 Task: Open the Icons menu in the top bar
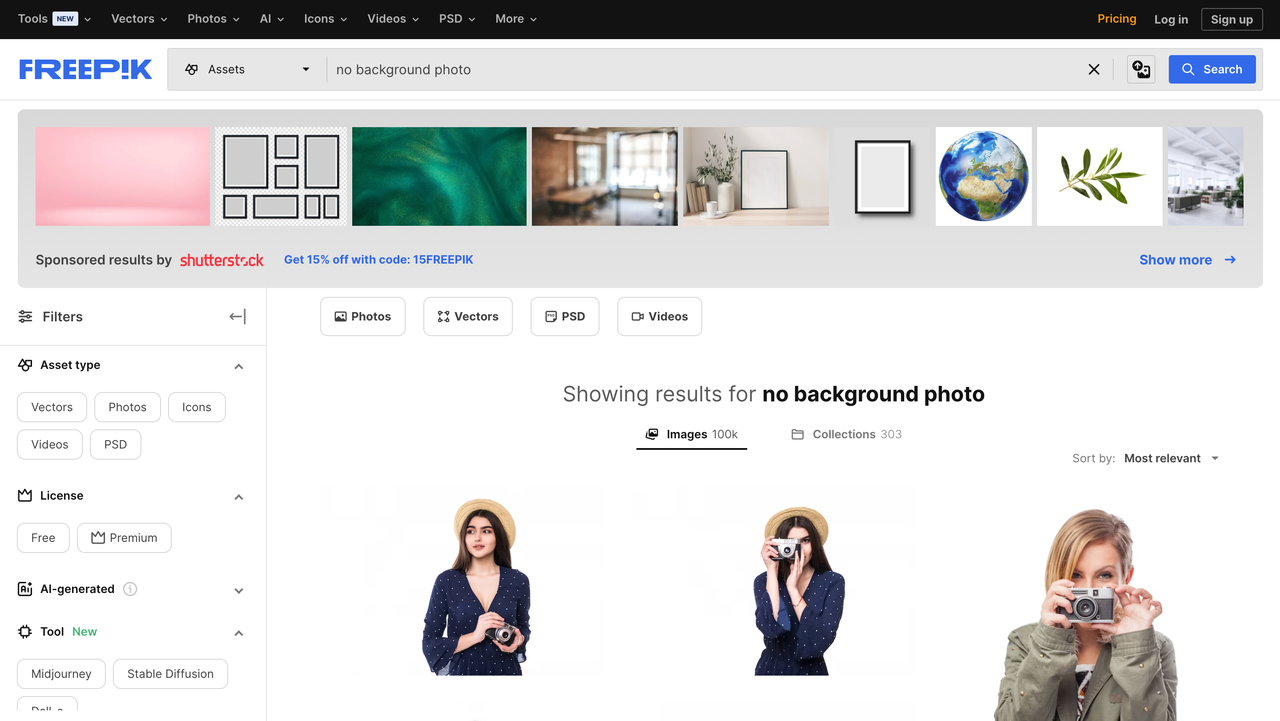[325, 18]
